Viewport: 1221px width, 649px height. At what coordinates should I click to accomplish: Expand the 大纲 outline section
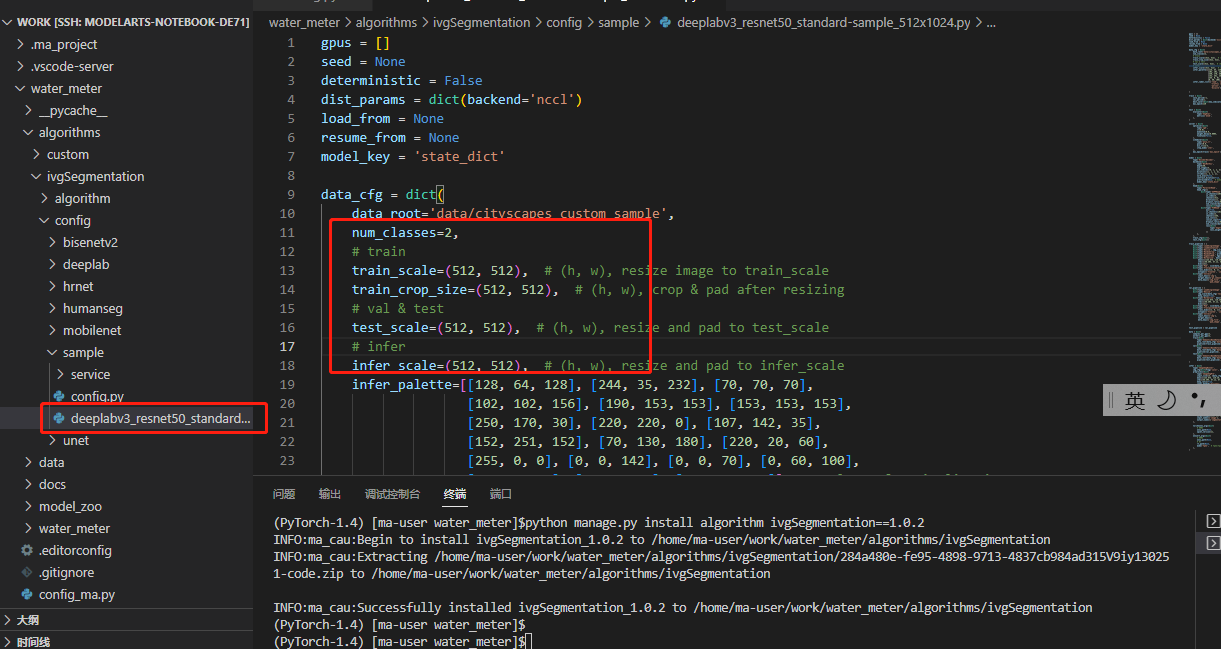coord(8,620)
